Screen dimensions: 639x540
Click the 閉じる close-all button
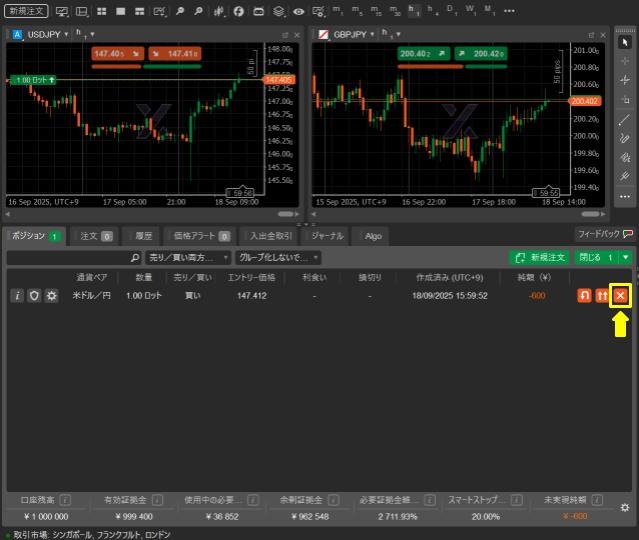click(596, 258)
